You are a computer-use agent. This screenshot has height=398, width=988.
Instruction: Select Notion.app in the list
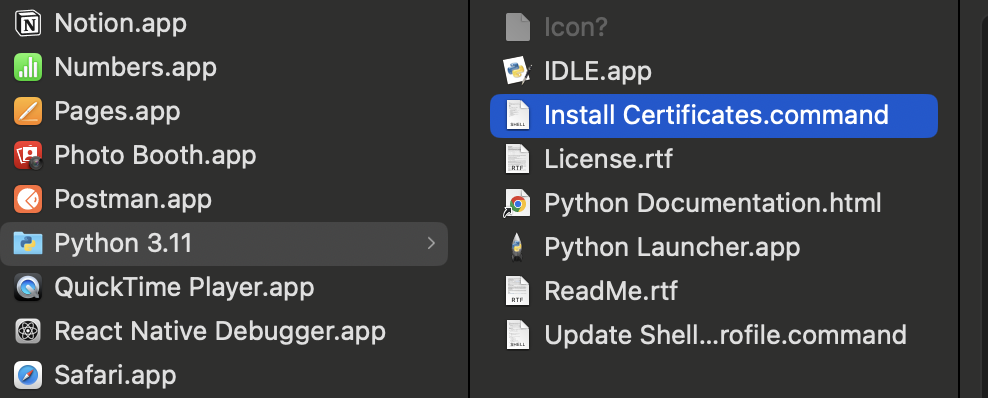point(120,23)
